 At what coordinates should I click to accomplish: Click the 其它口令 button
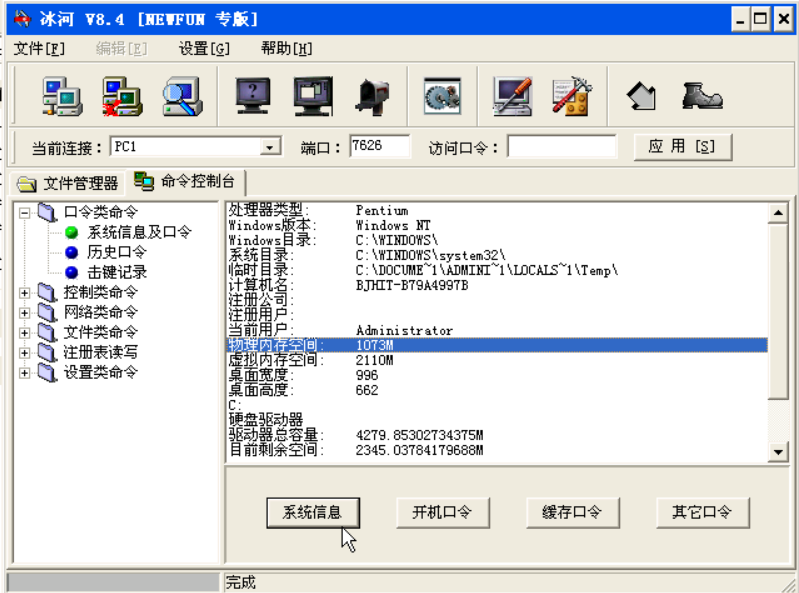(702, 513)
